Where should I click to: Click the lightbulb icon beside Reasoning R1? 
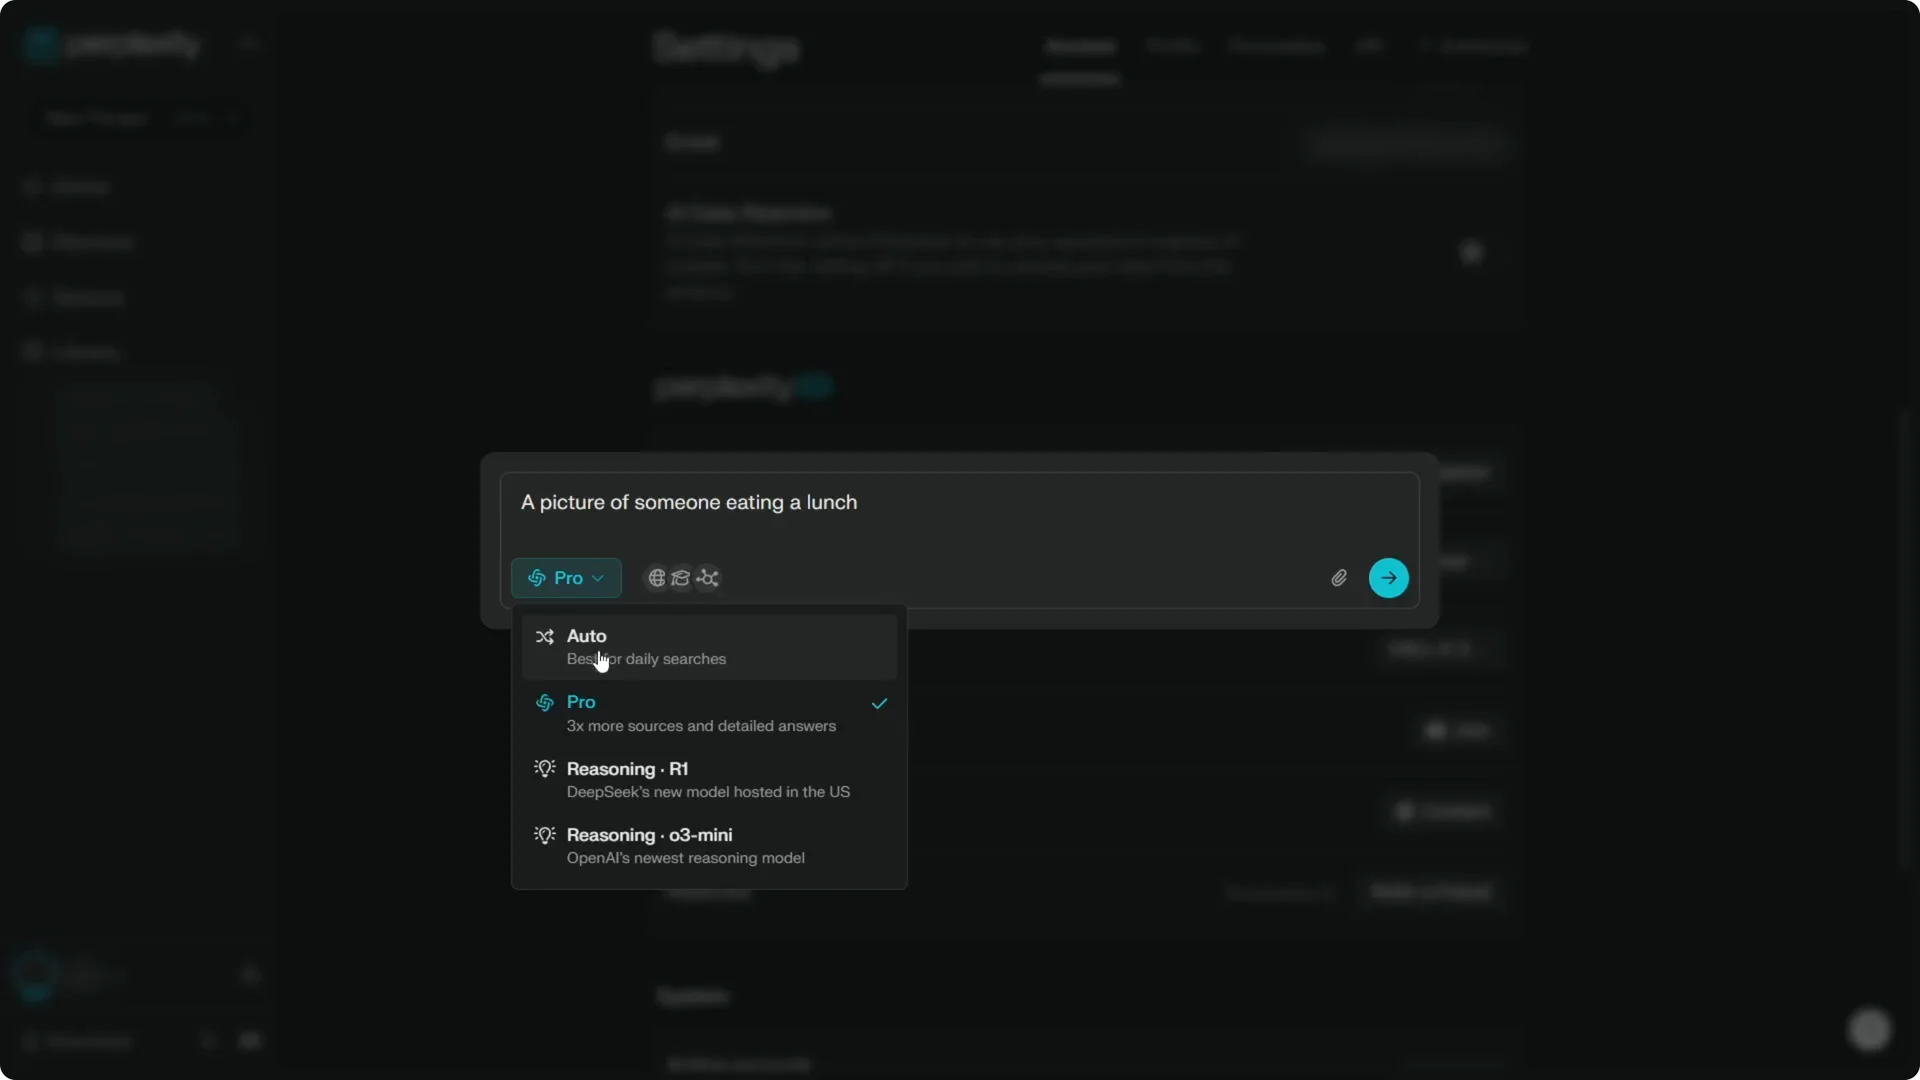(543, 769)
